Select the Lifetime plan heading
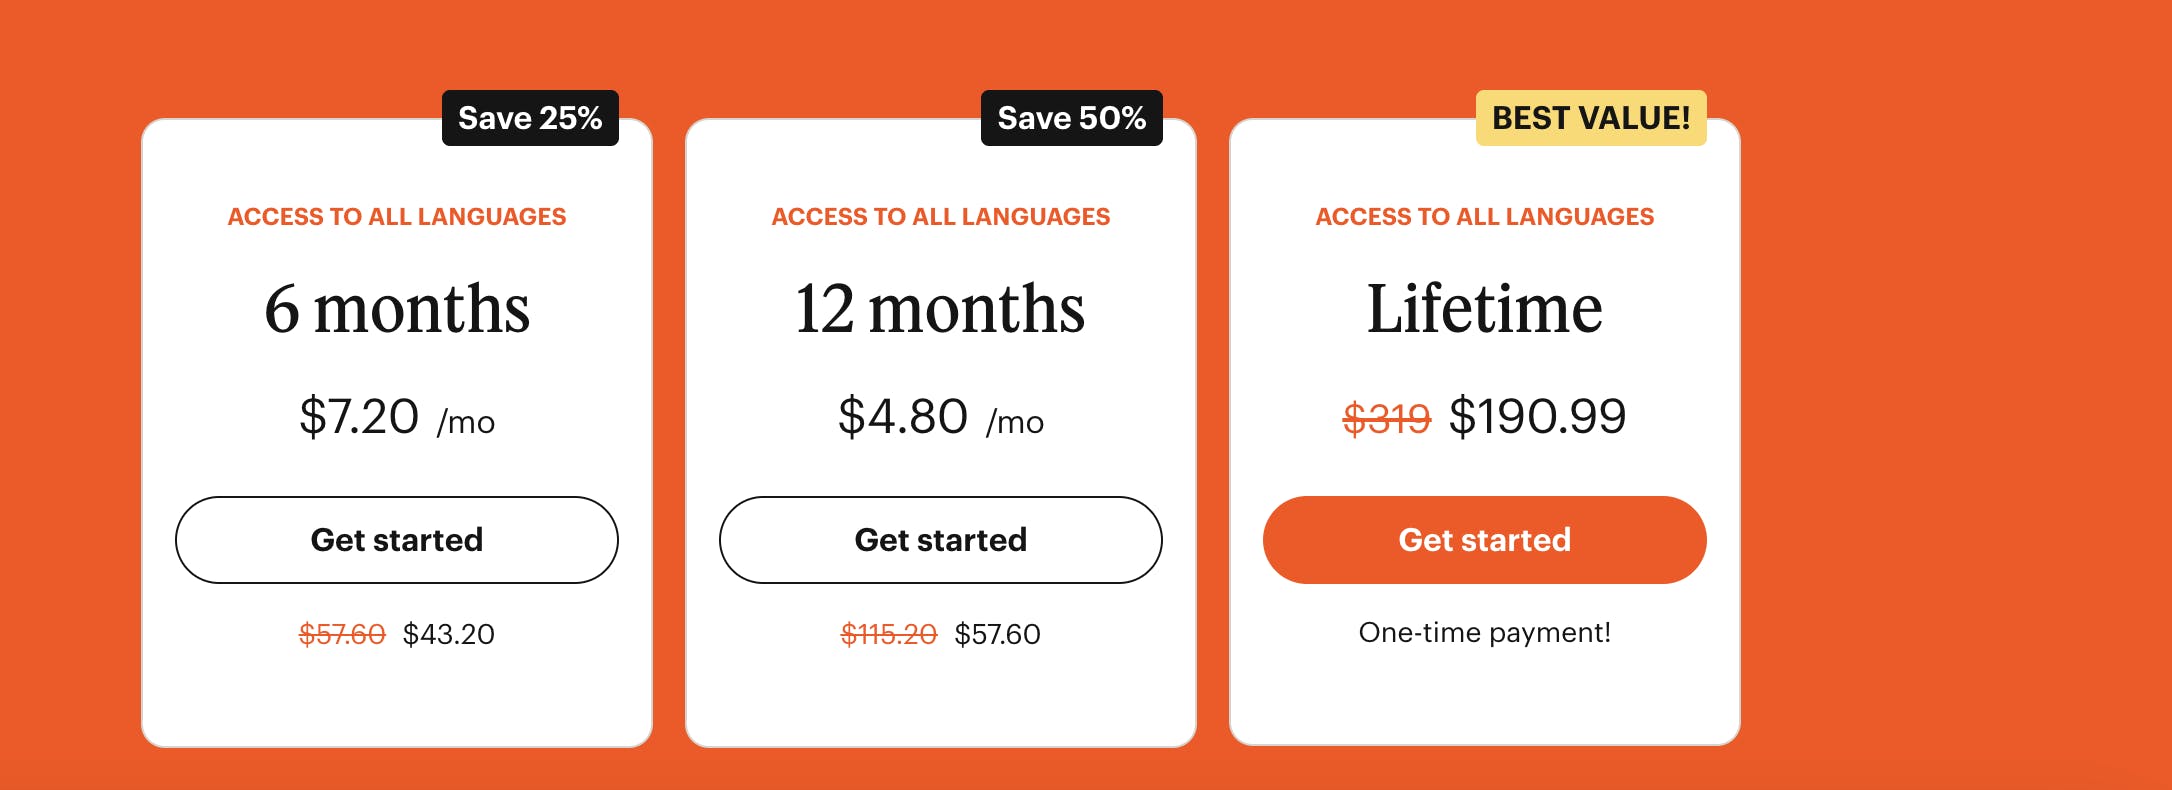This screenshot has width=2172, height=790. pyautogui.click(x=1484, y=308)
